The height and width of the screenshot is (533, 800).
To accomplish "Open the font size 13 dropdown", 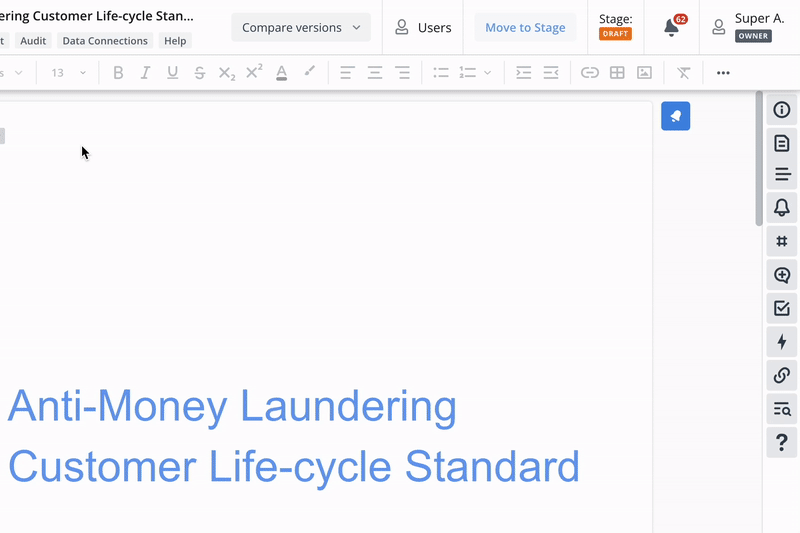I will click(x=69, y=73).
